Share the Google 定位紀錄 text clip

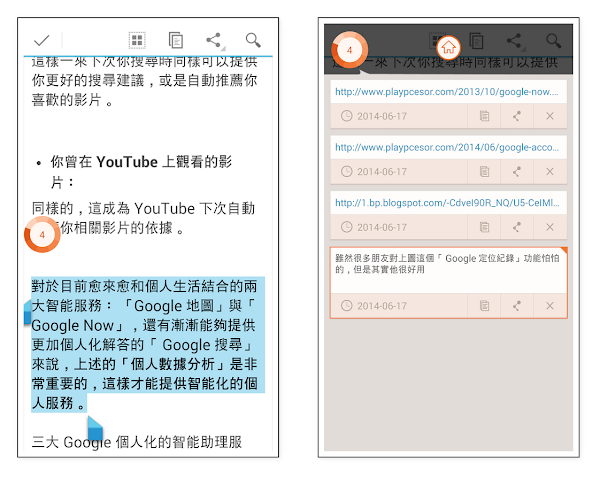point(517,306)
